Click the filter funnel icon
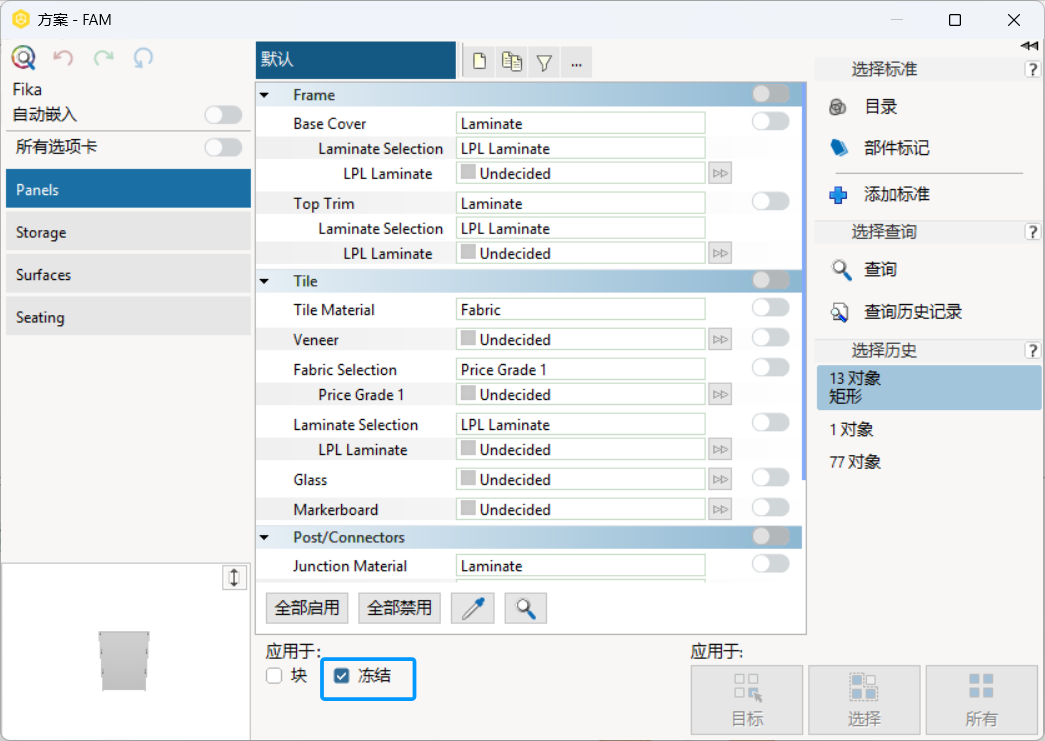Image resolution: width=1045 pixels, height=741 pixels. (544, 63)
